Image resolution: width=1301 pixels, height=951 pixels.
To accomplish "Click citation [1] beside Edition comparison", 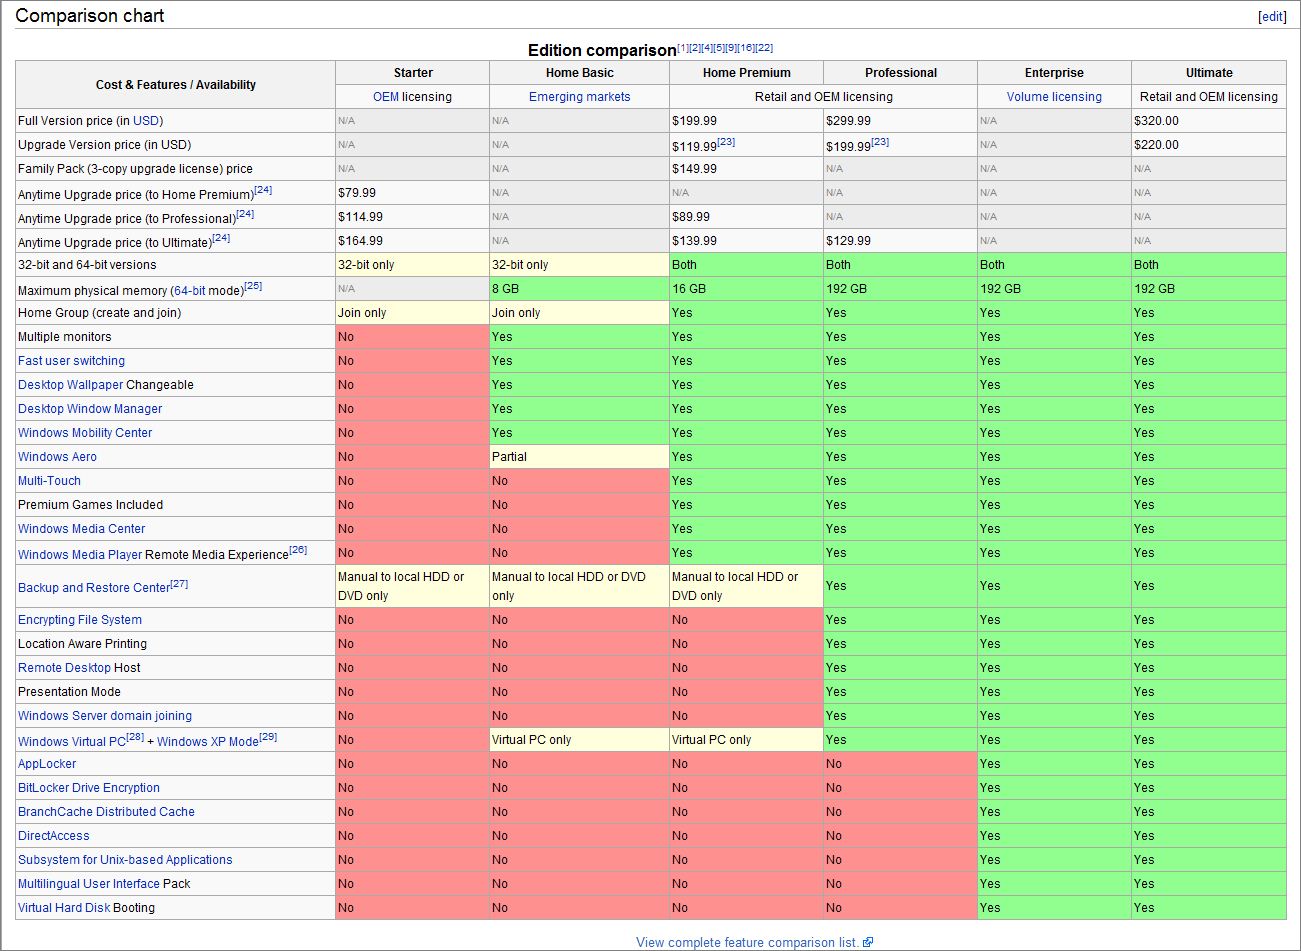I will [x=683, y=48].
